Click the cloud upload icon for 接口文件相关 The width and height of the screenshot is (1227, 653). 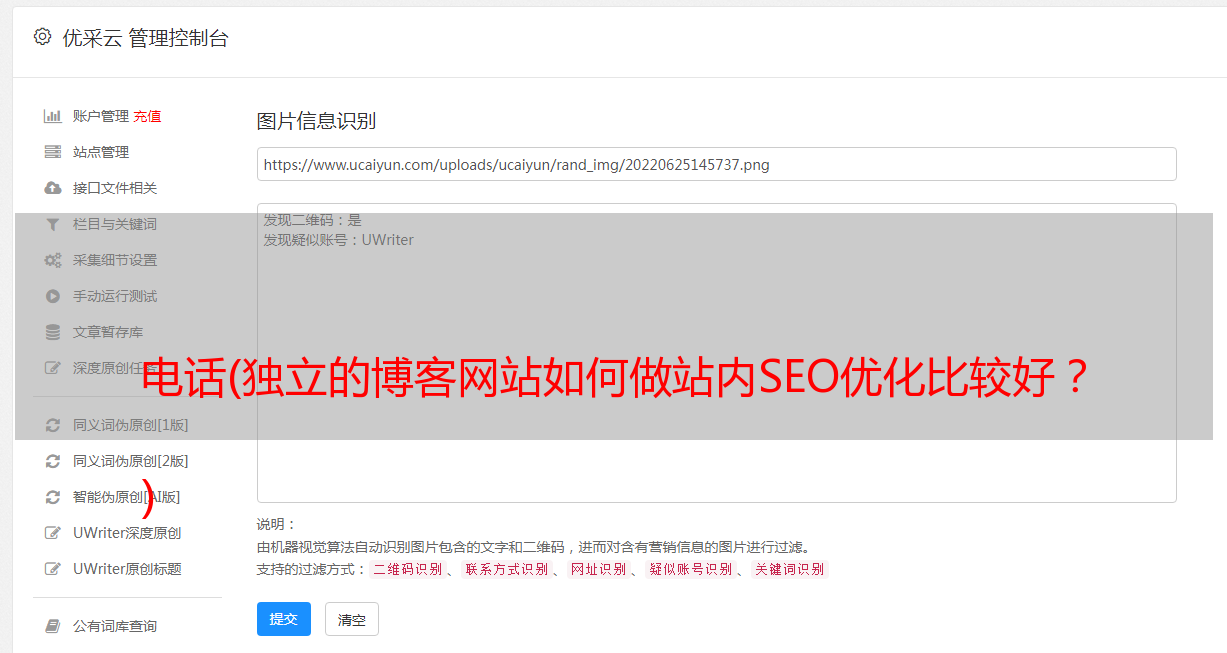(53, 188)
